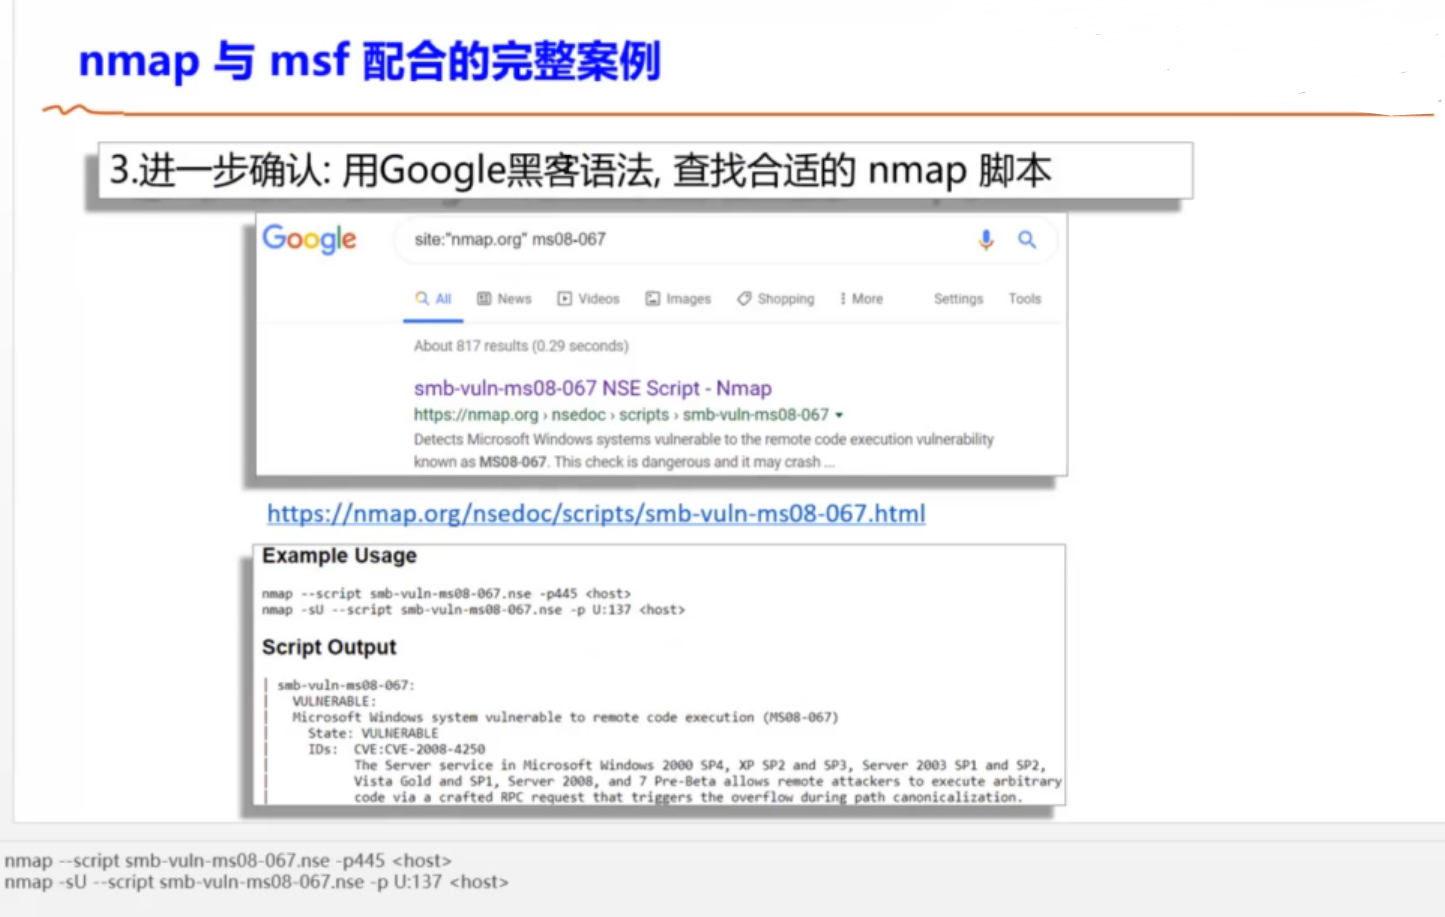Open Google search Settings
The image size is (1445, 917).
pyautogui.click(x=958, y=299)
